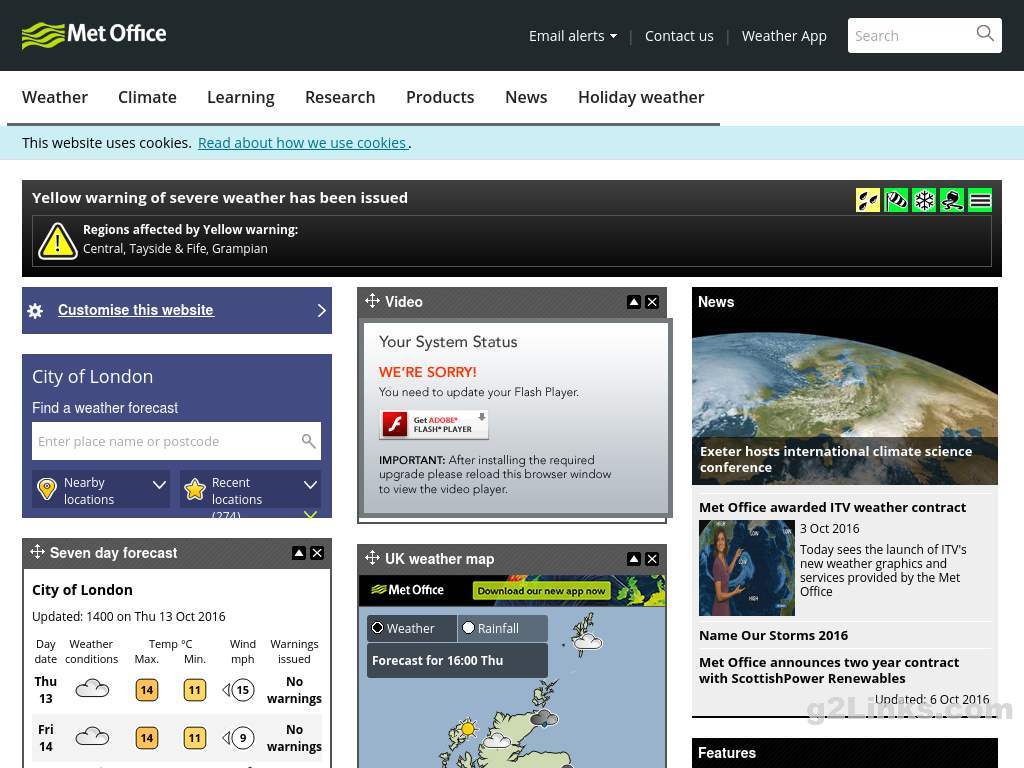Click the location search magnifier icon
1024x768 pixels.
(309, 441)
